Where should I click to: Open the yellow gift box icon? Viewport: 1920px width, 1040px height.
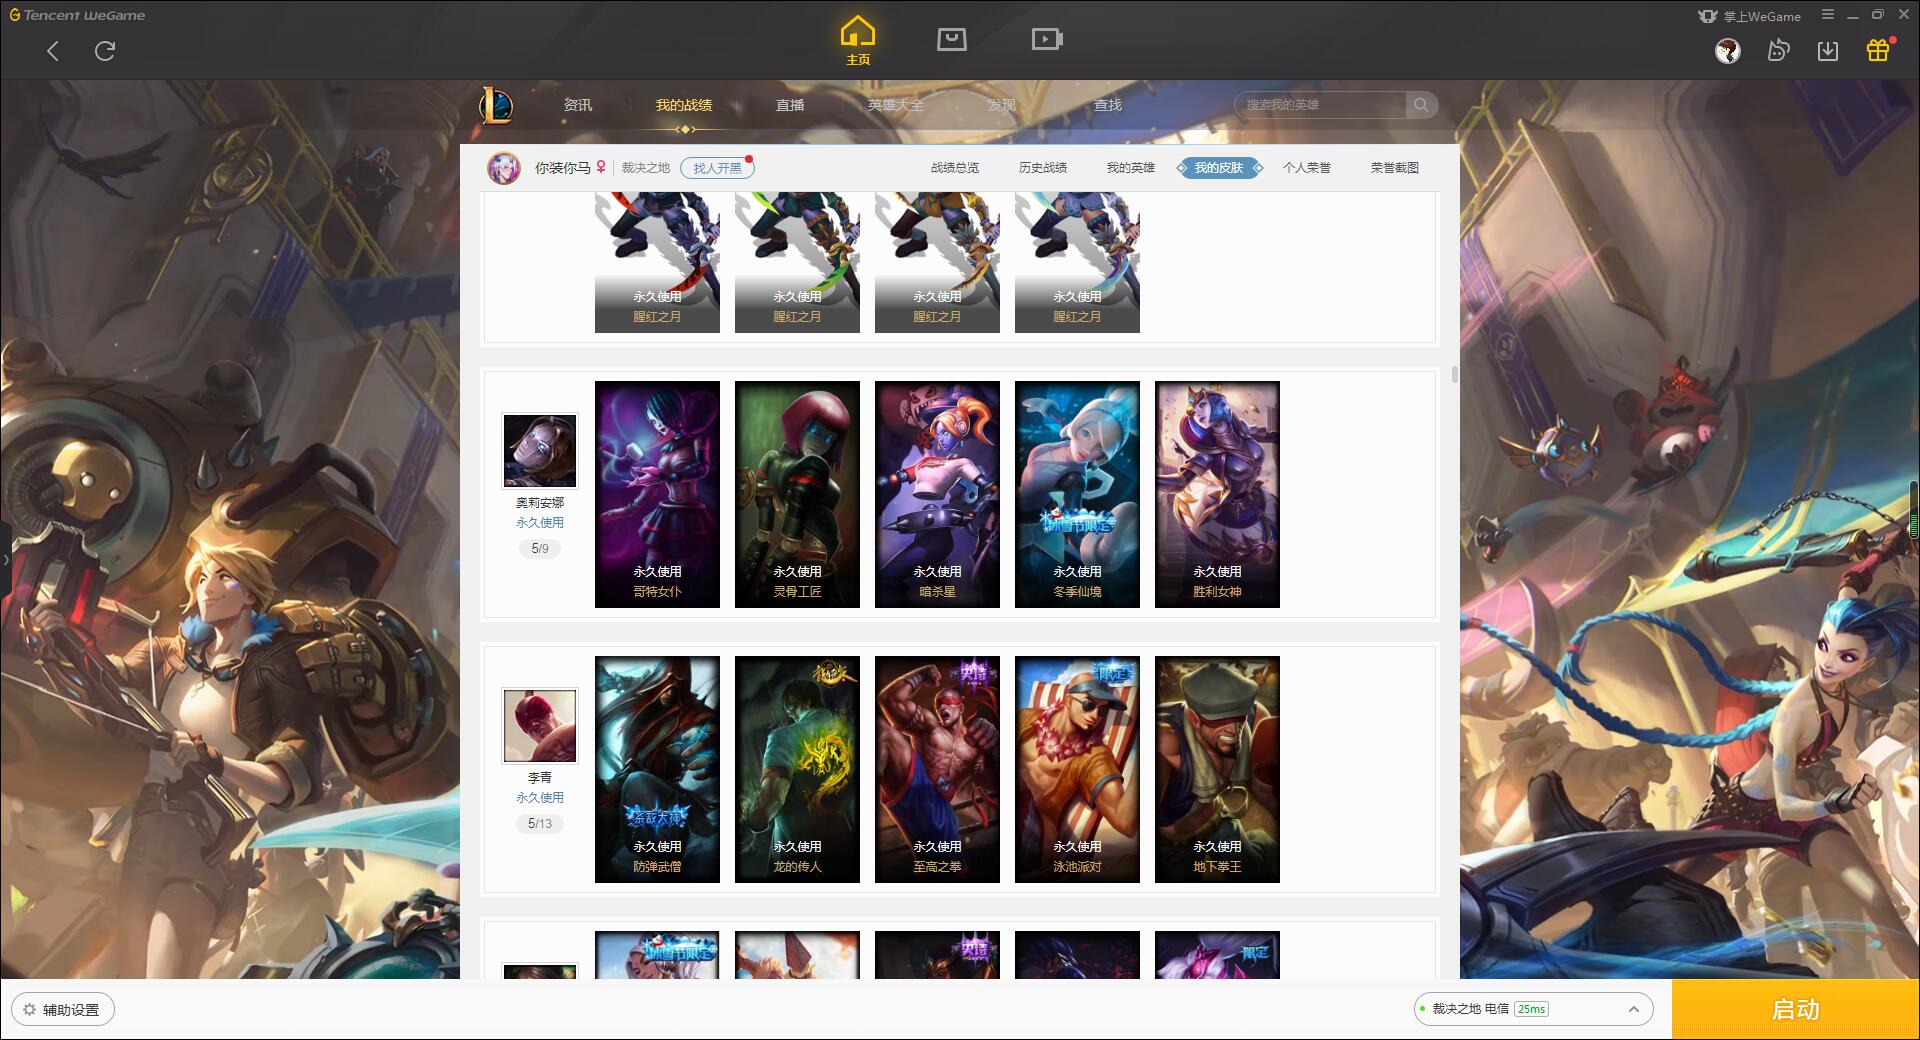tap(1878, 50)
